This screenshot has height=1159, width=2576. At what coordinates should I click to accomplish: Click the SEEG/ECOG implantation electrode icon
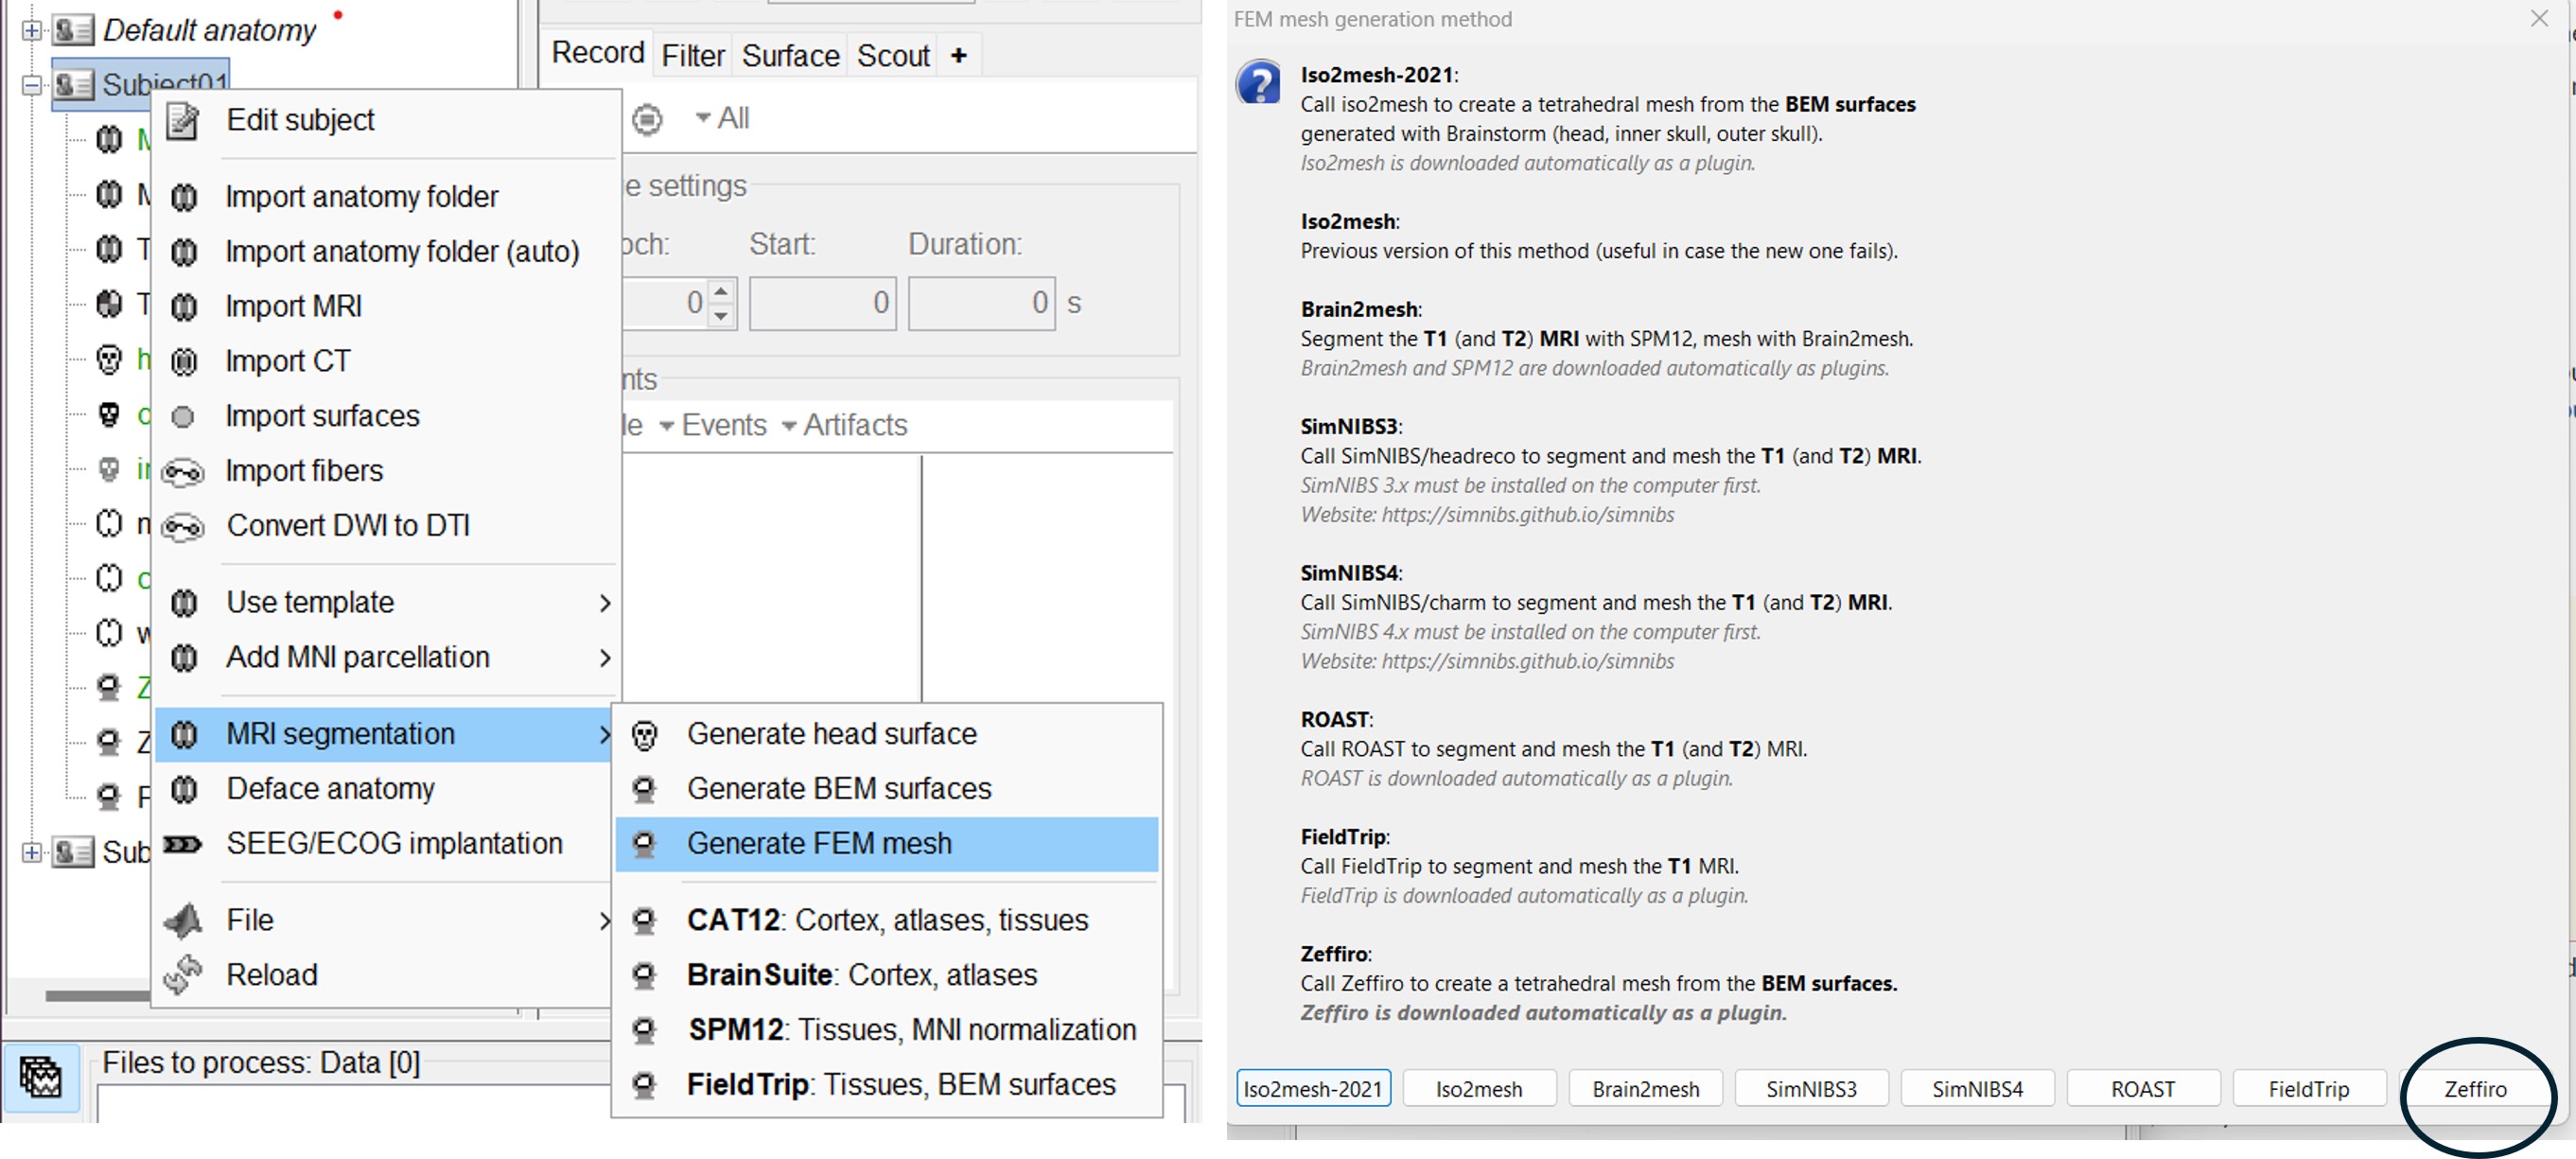[182, 844]
